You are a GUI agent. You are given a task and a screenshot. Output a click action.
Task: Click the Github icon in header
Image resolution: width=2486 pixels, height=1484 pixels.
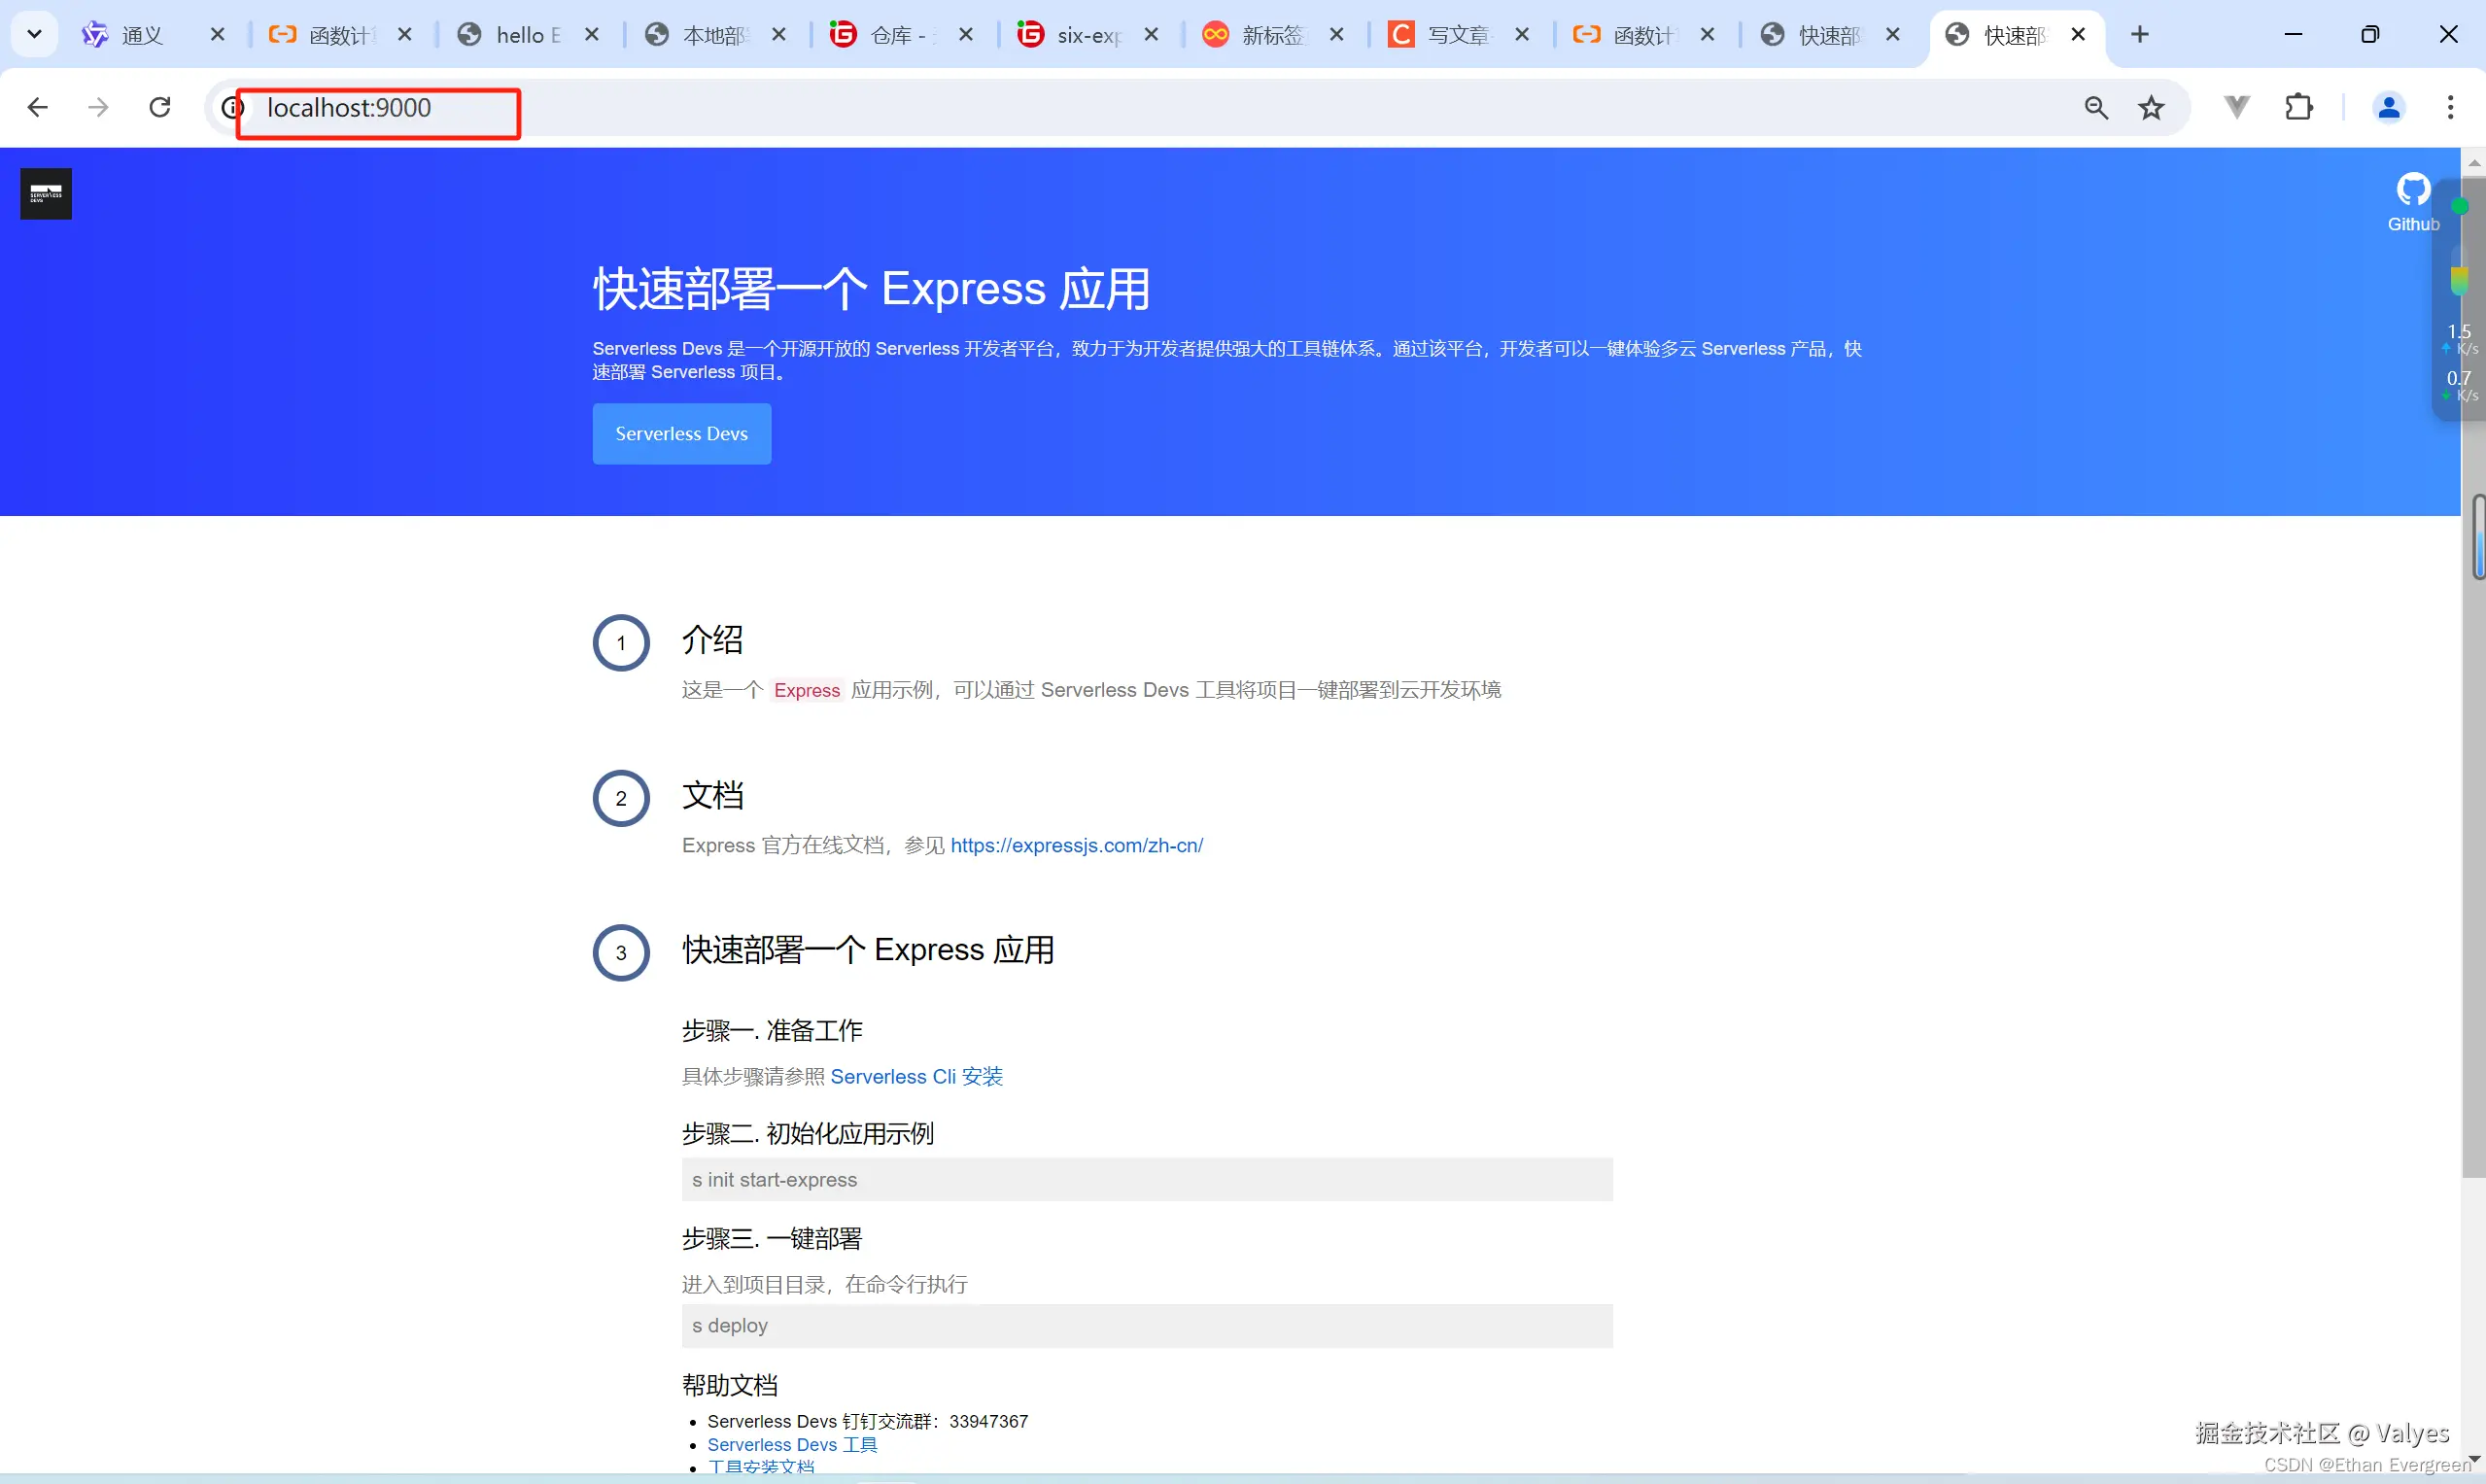click(2412, 190)
